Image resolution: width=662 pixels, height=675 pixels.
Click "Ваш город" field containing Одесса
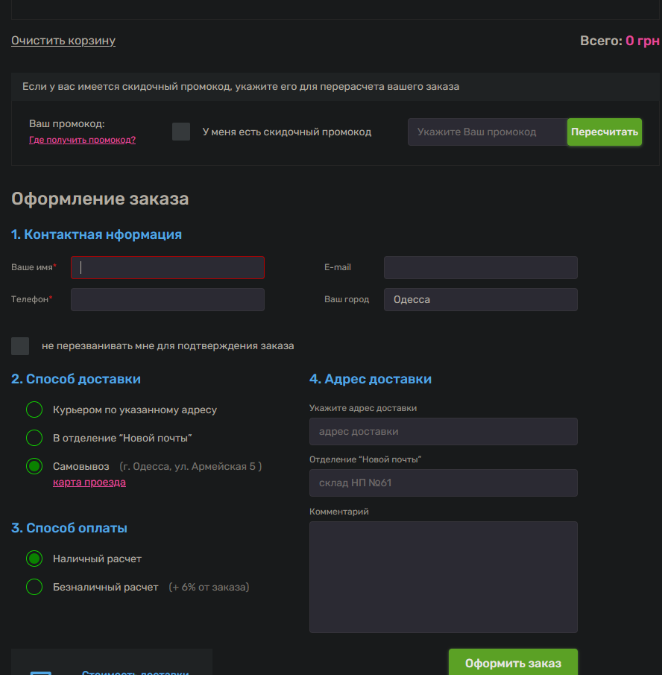pos(480,299)
